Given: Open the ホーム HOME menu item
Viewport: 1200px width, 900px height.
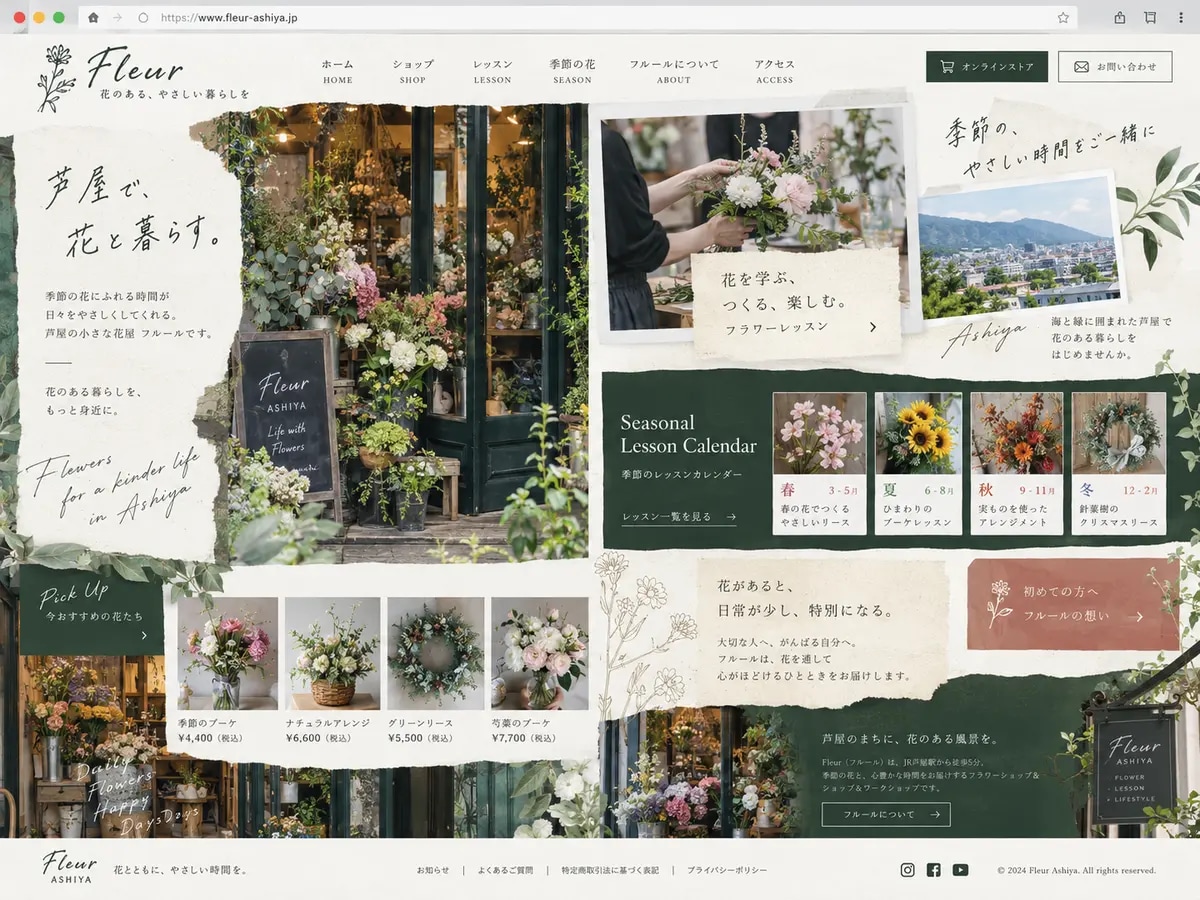Looking at the screenshot, I should [x=338, y=71].
